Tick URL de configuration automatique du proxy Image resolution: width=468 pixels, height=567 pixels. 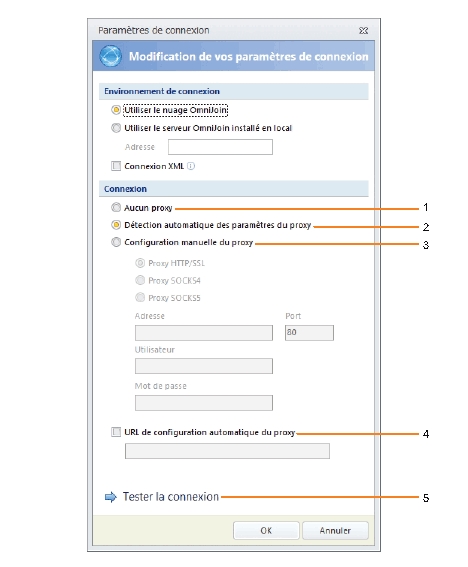116,432
